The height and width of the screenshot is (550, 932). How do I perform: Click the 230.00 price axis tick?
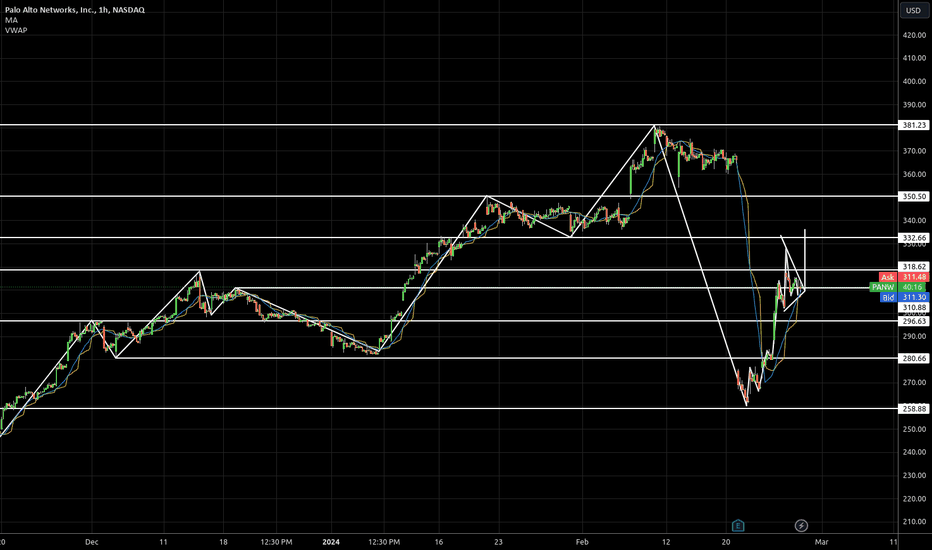pyautogui.click(x=914, y=476)
